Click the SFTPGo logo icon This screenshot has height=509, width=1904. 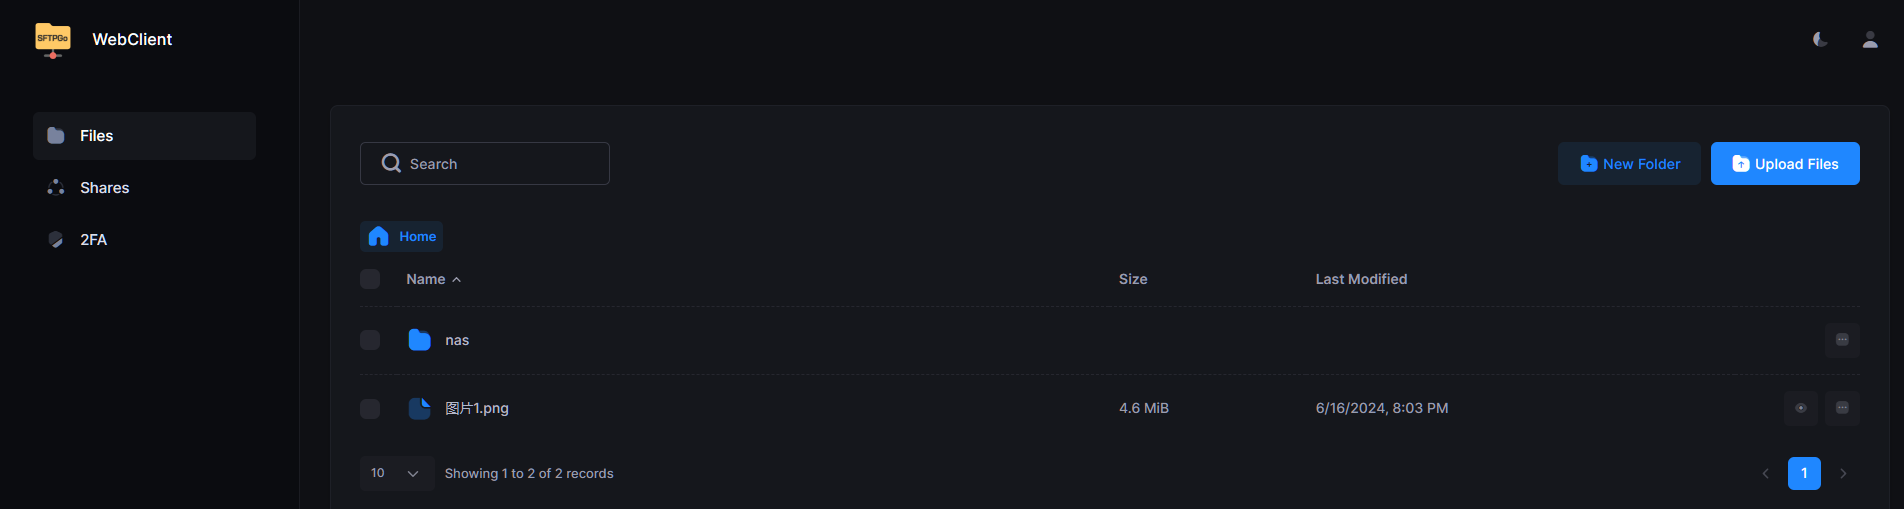pyautogui.click(x=53, y=40)
